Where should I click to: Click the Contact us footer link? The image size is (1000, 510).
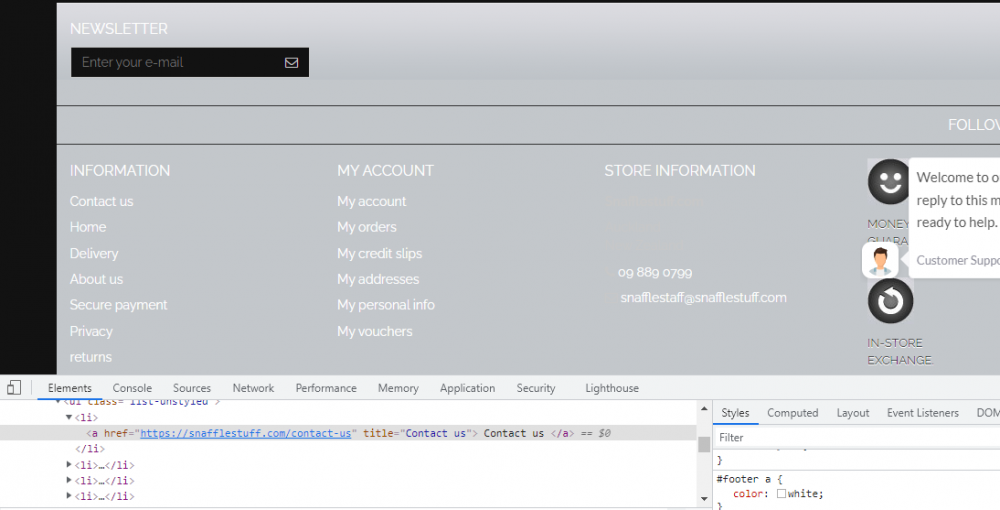[x=101, y=201]
